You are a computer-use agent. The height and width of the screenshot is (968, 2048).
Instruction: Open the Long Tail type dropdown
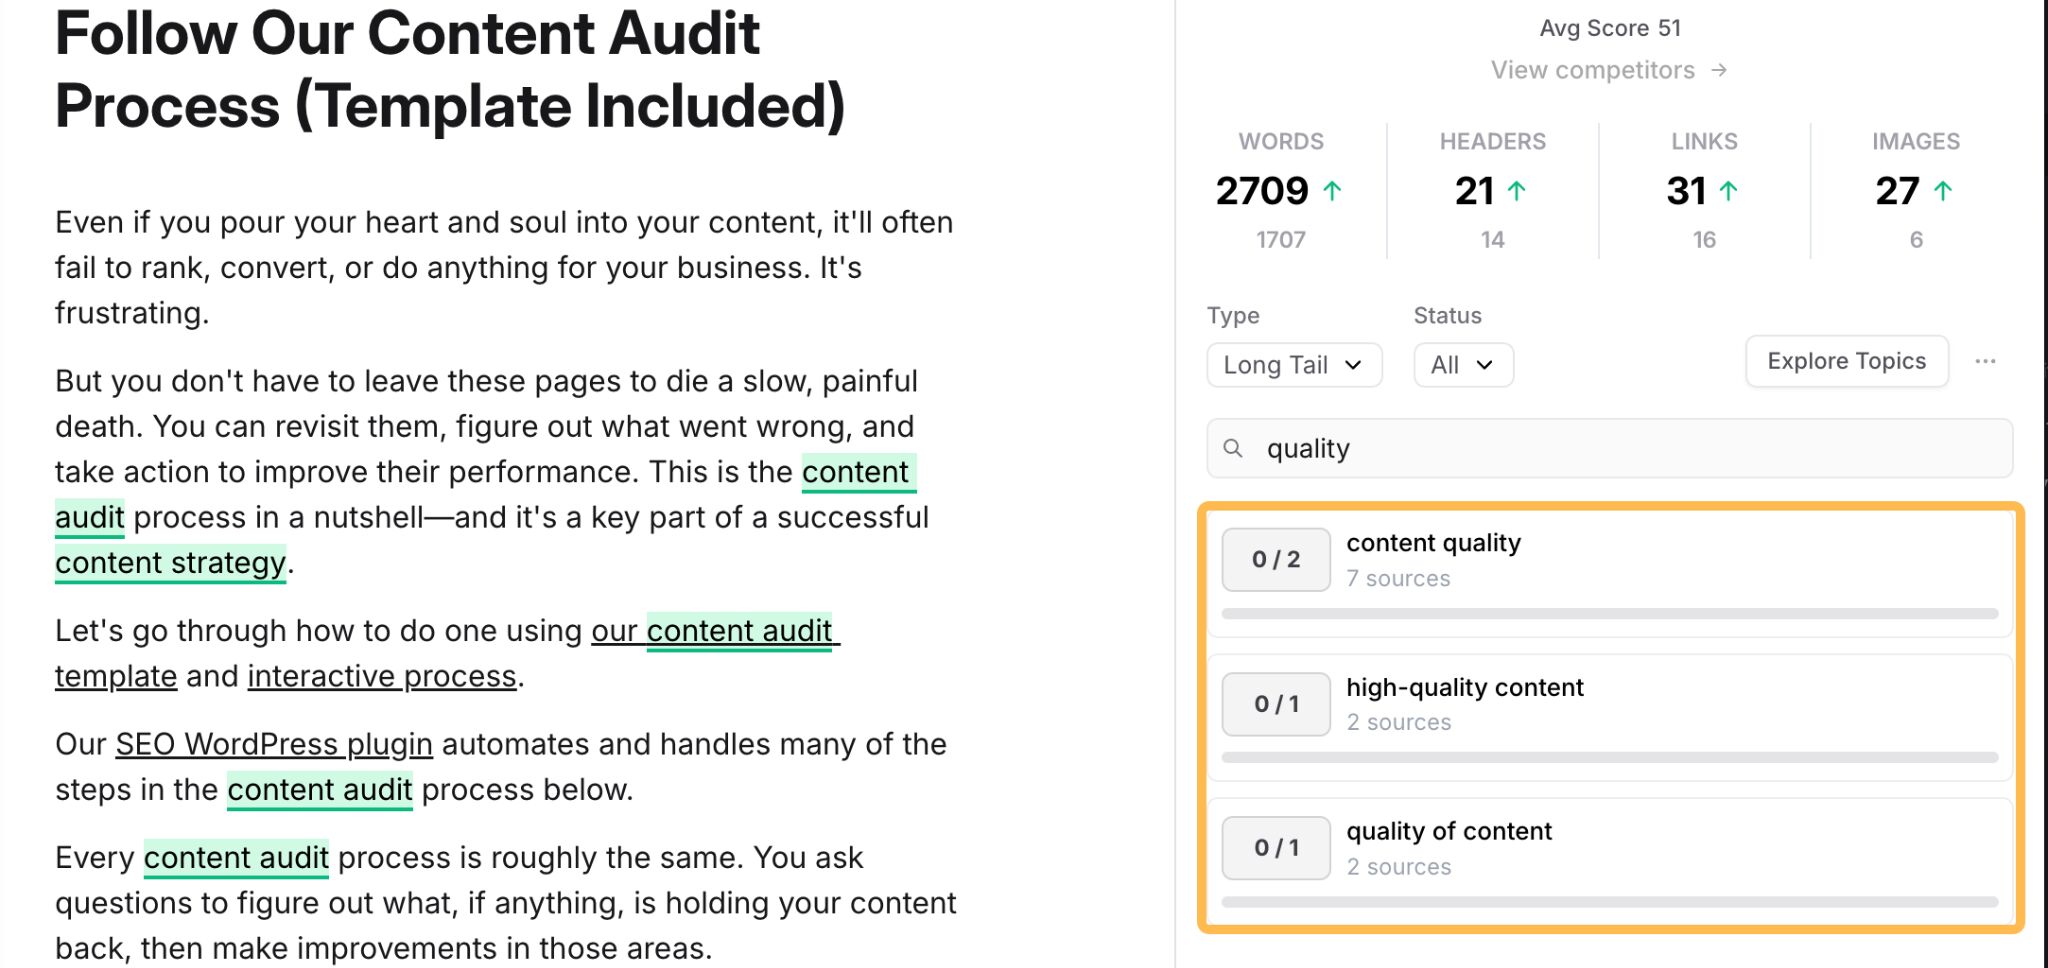tap(1293, 365)
